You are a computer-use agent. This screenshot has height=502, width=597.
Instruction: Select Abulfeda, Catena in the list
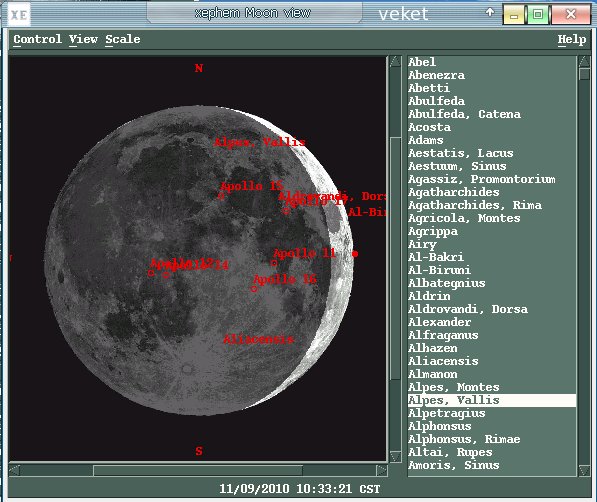click(x=492, y=114)
